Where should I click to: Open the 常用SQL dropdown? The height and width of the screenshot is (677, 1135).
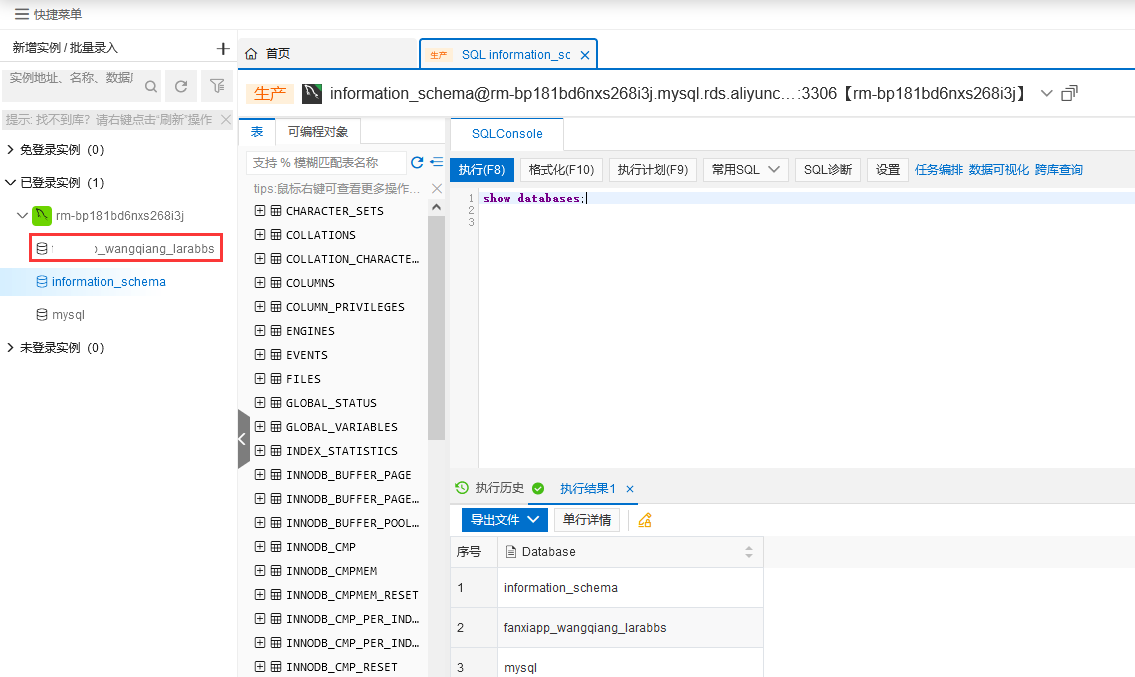click(746, 170)
